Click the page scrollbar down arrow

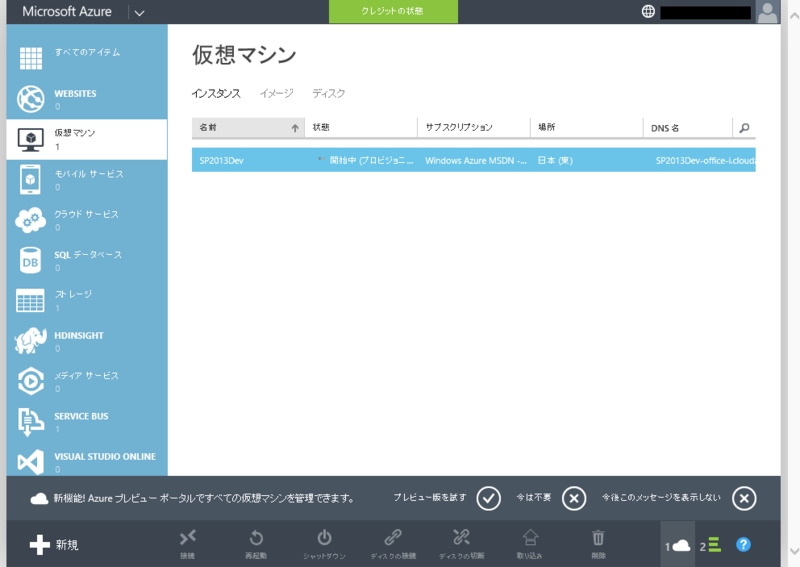point(794,551)
